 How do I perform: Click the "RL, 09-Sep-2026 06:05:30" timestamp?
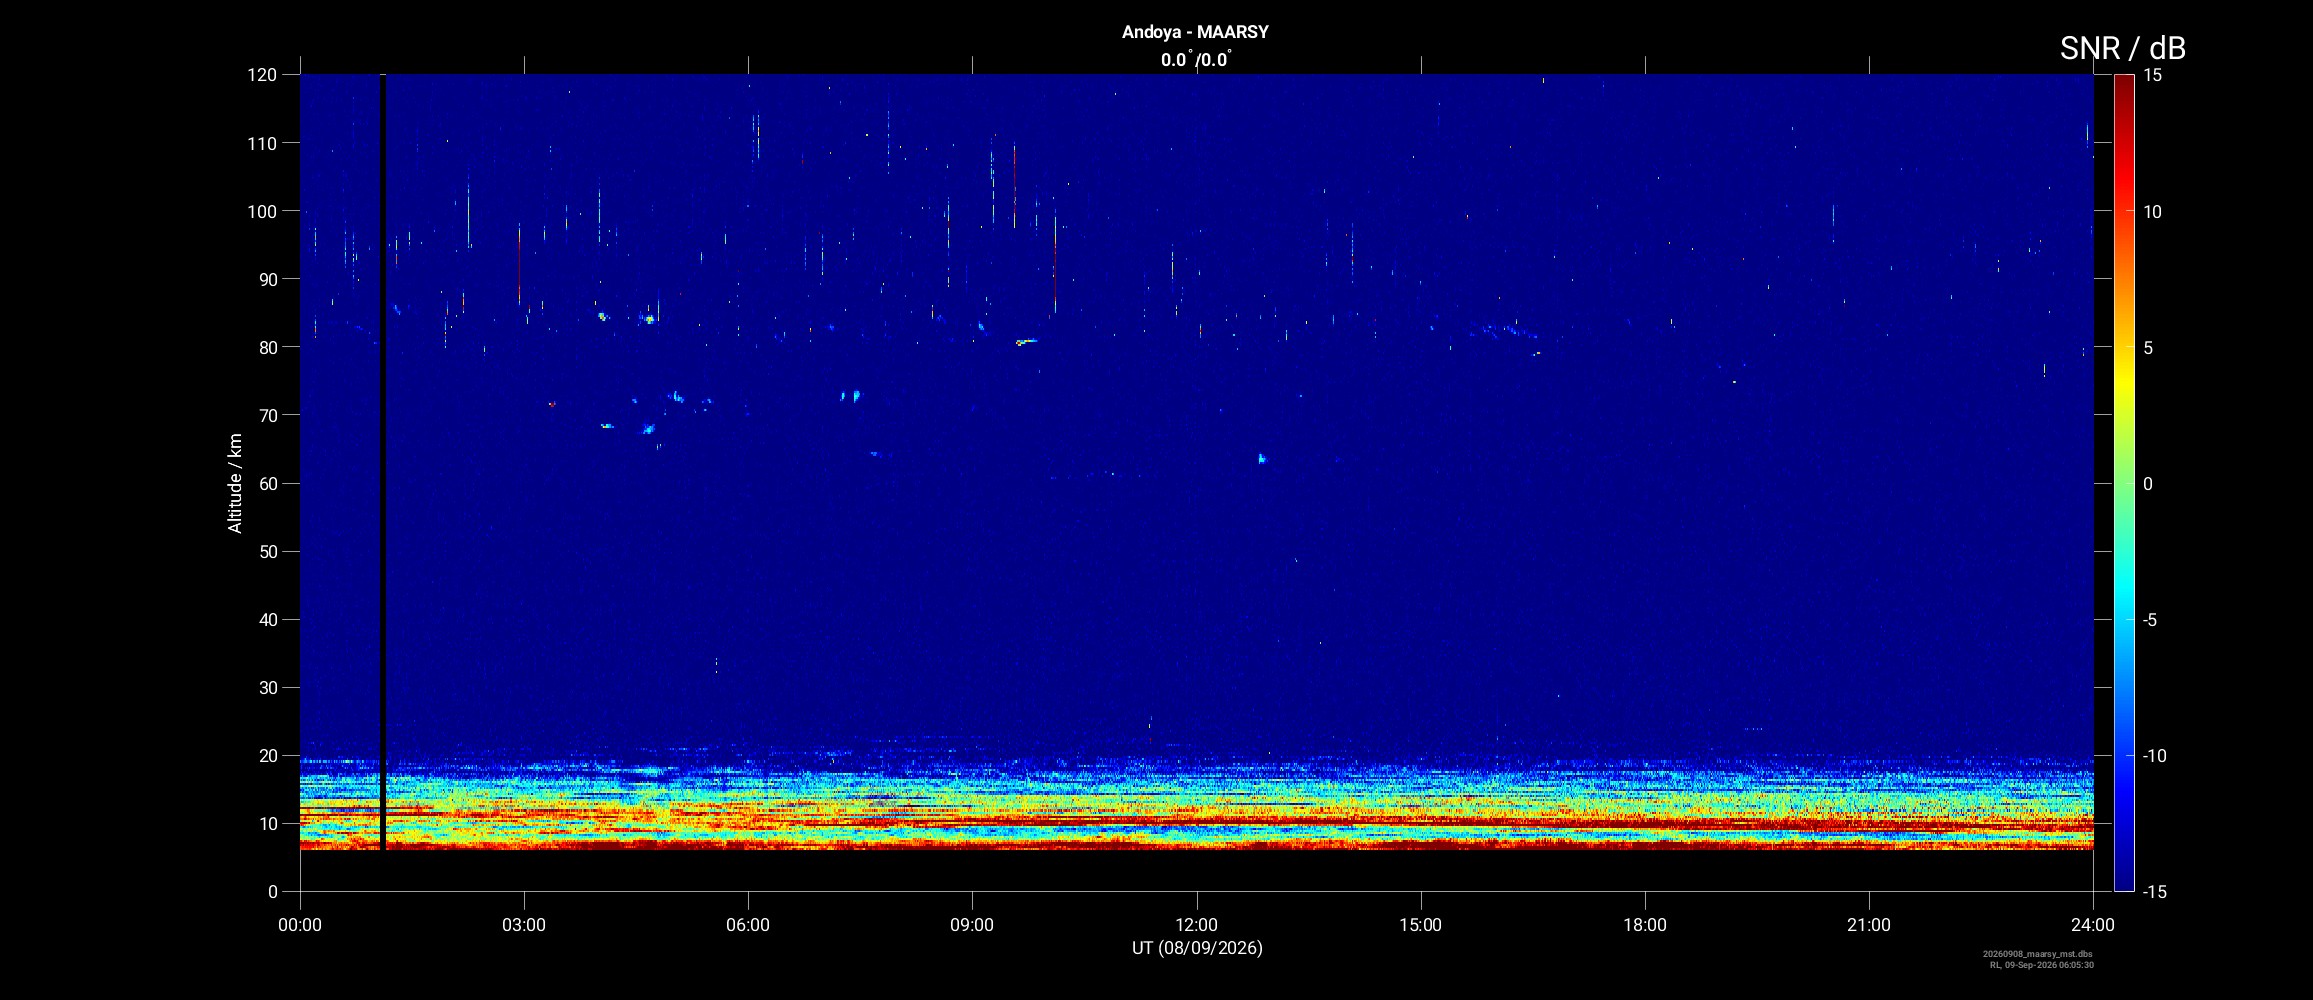click(x=2042, y=965)
